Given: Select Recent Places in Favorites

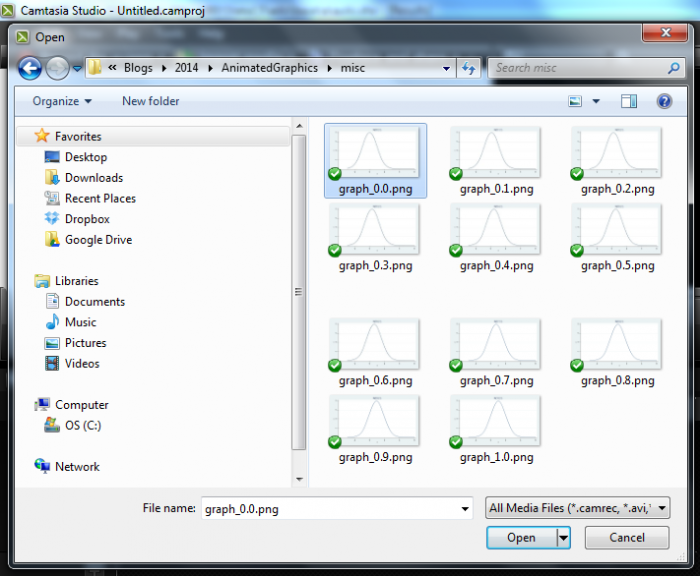Looking at the screenshot, I should (100, 198).
